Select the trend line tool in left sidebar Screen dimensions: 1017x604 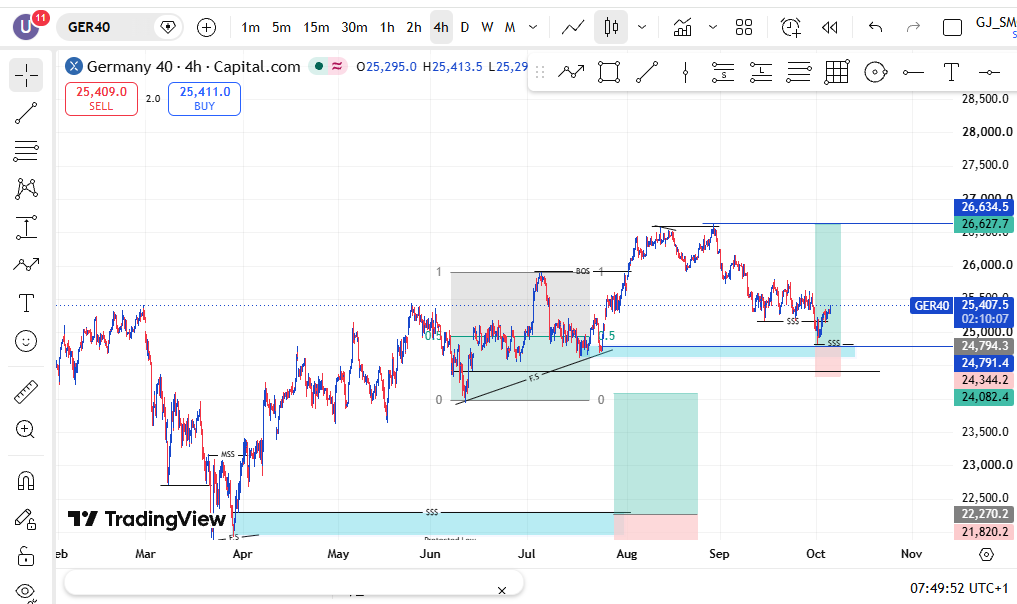point(26,113)
